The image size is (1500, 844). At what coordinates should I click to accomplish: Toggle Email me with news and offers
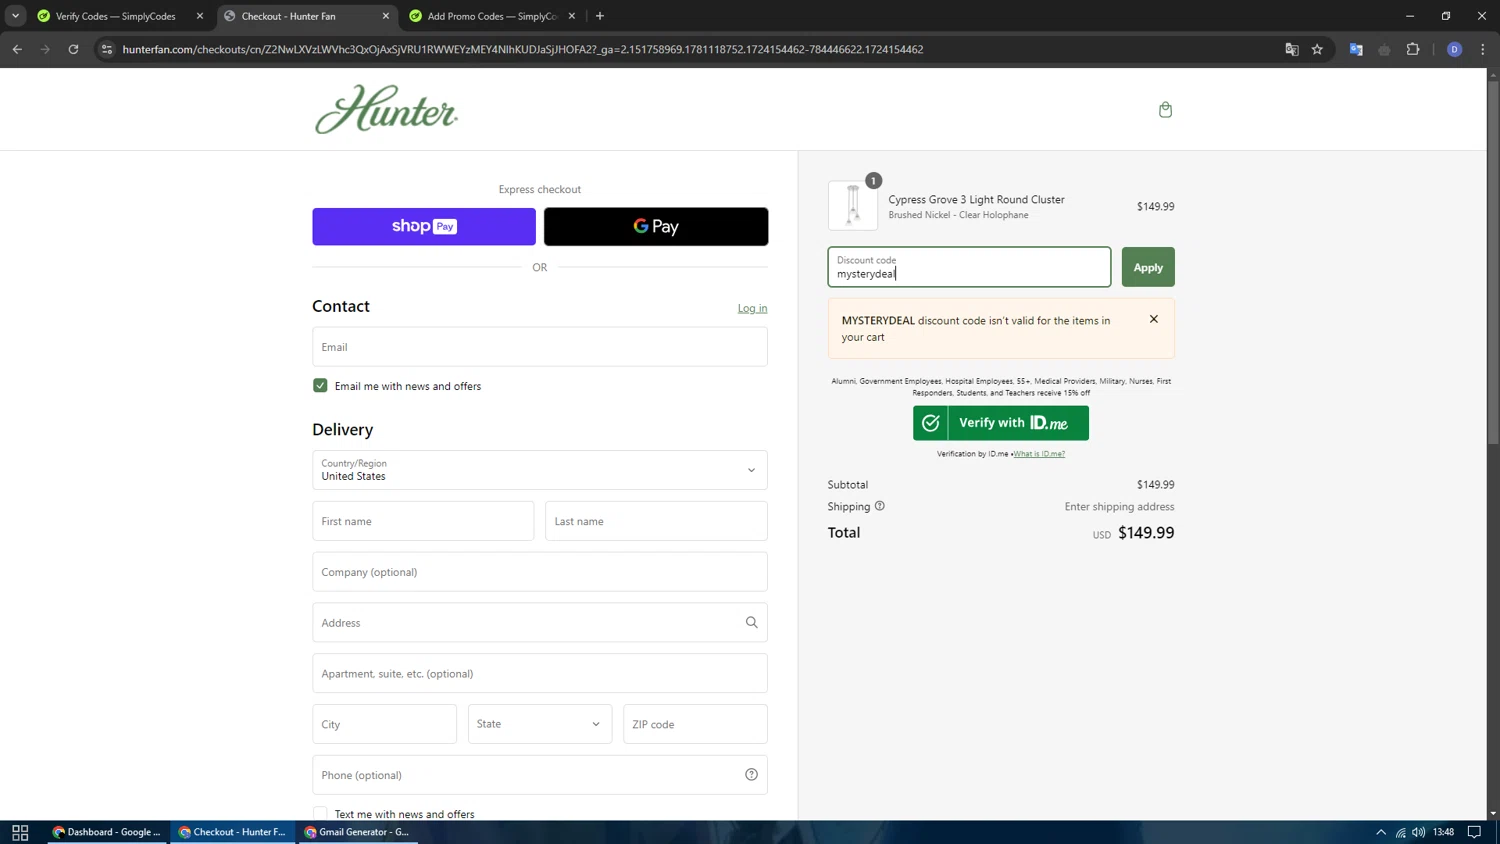[x=320, y=386]
